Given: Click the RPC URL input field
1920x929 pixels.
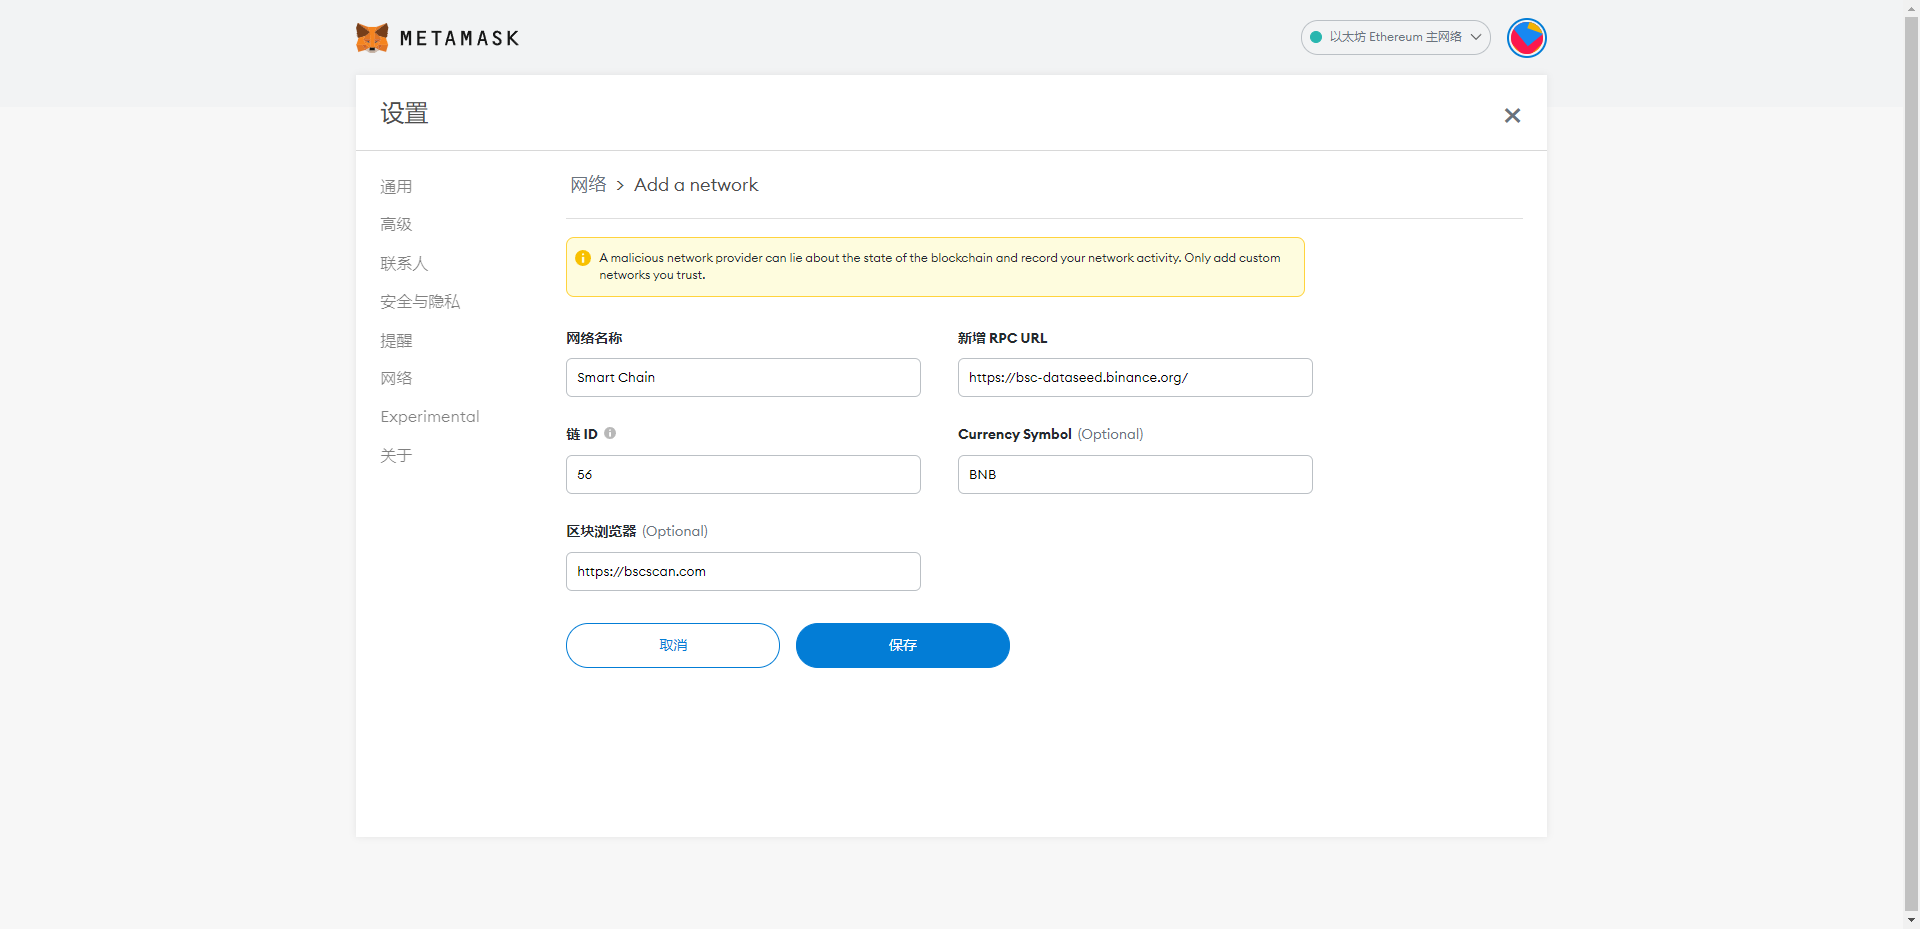Looking at the screenshot, I should 1135,377.
